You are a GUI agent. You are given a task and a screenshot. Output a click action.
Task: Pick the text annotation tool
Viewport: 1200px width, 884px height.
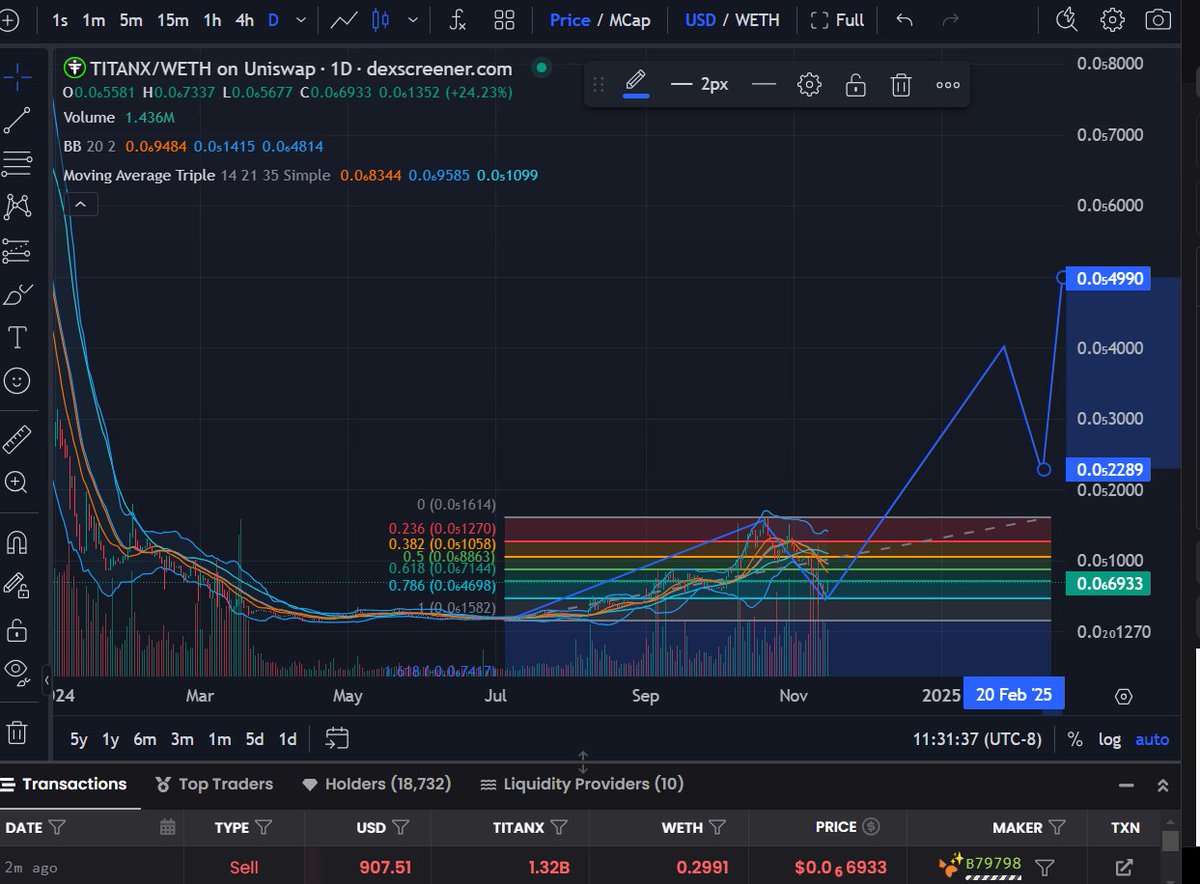pos(18,337)
